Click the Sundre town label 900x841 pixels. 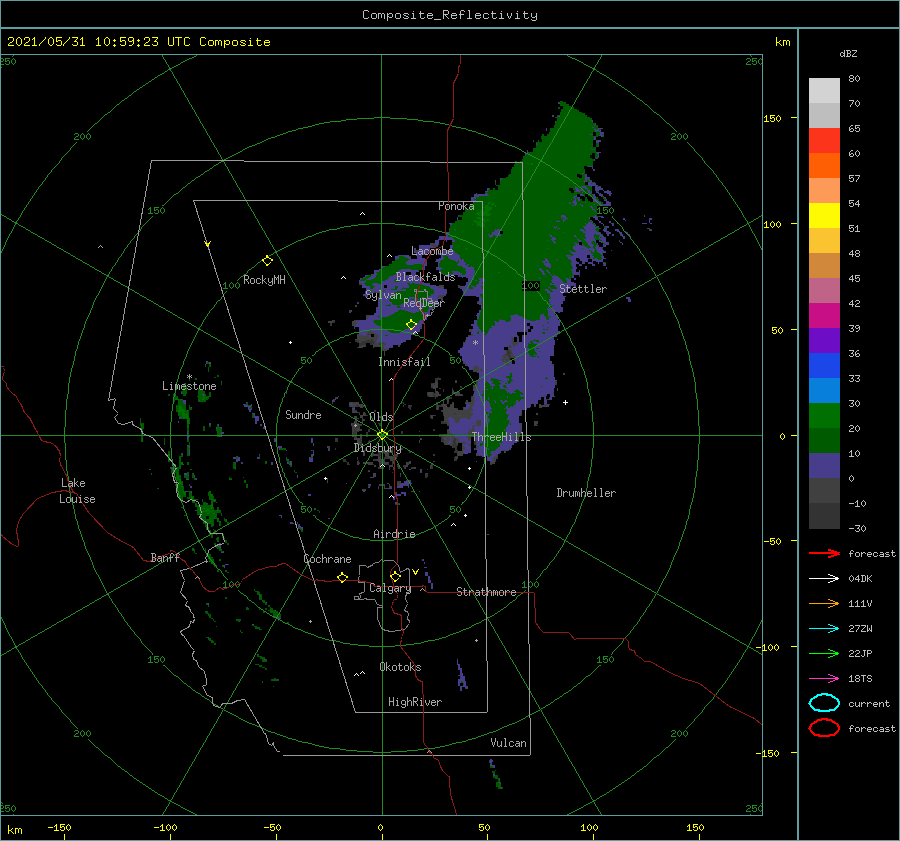(x=303, y=414)
